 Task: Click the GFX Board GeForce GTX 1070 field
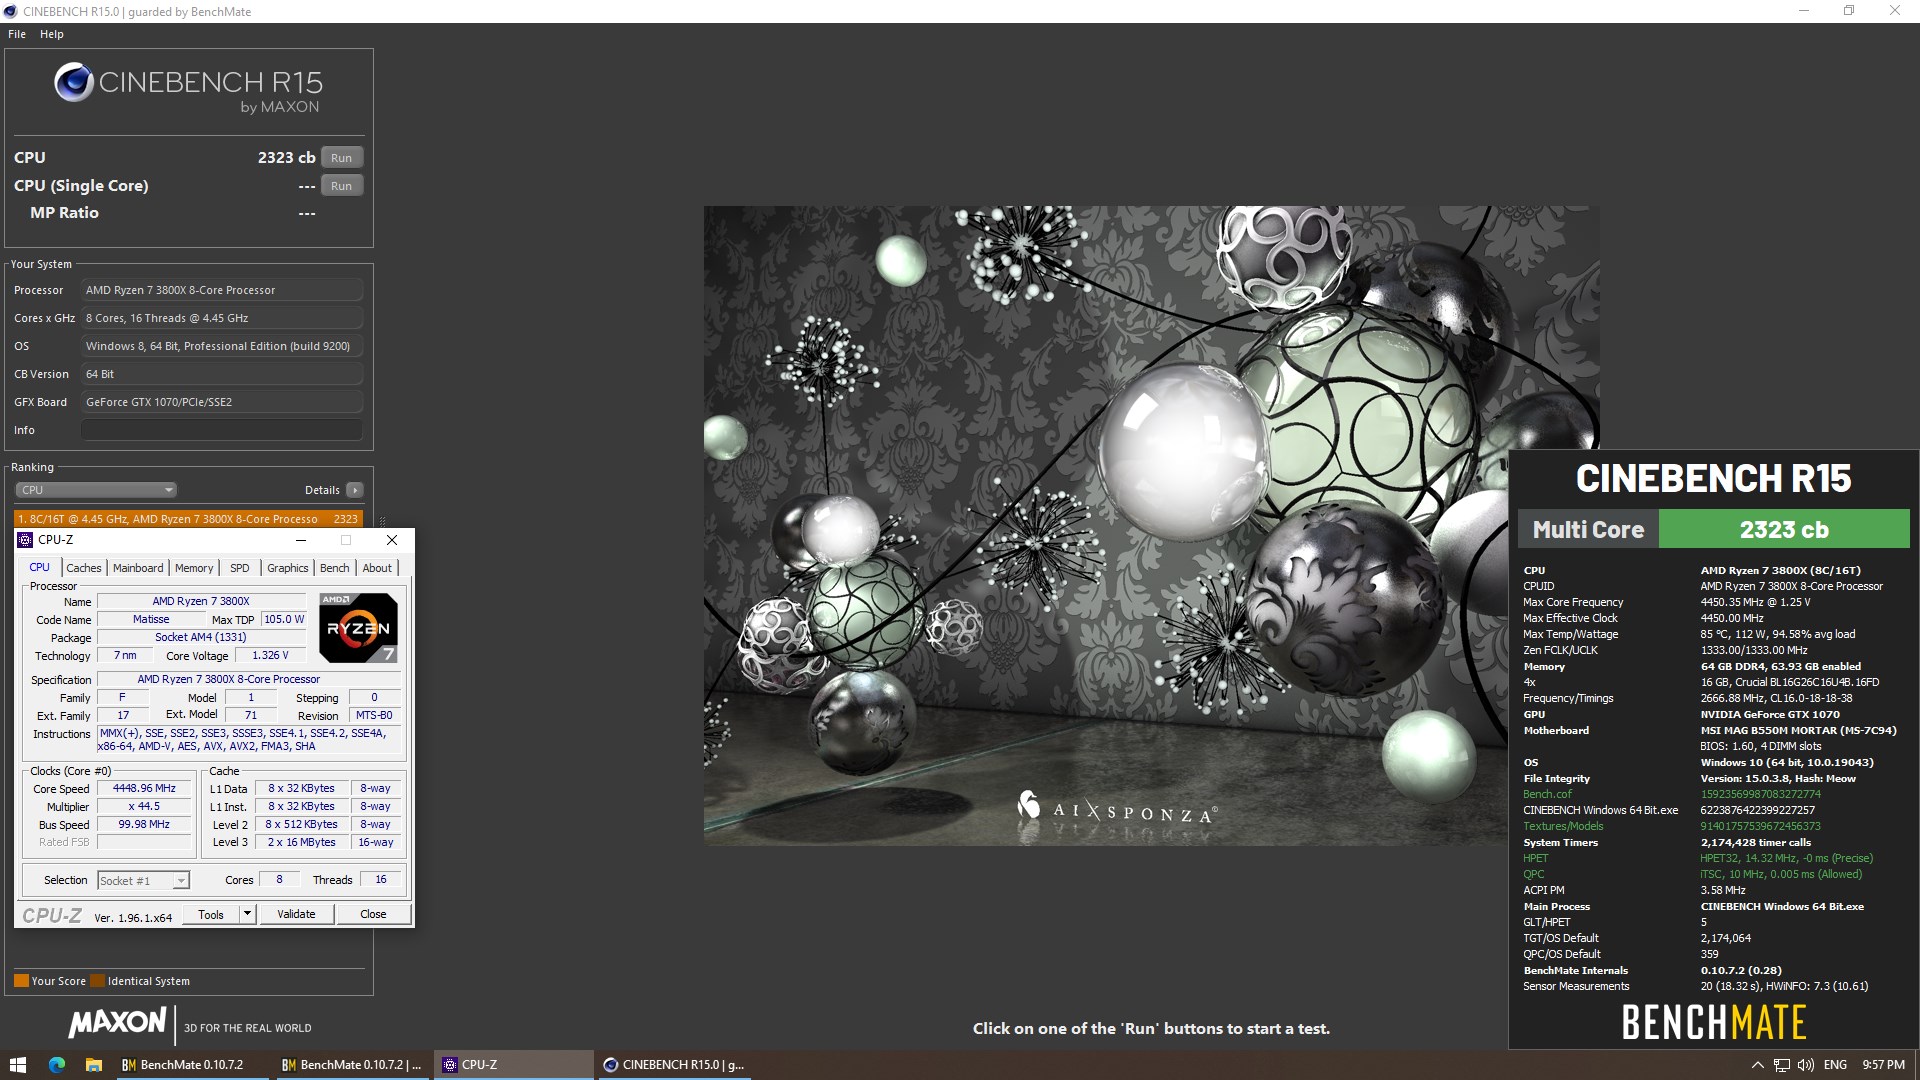coord(221,402)
